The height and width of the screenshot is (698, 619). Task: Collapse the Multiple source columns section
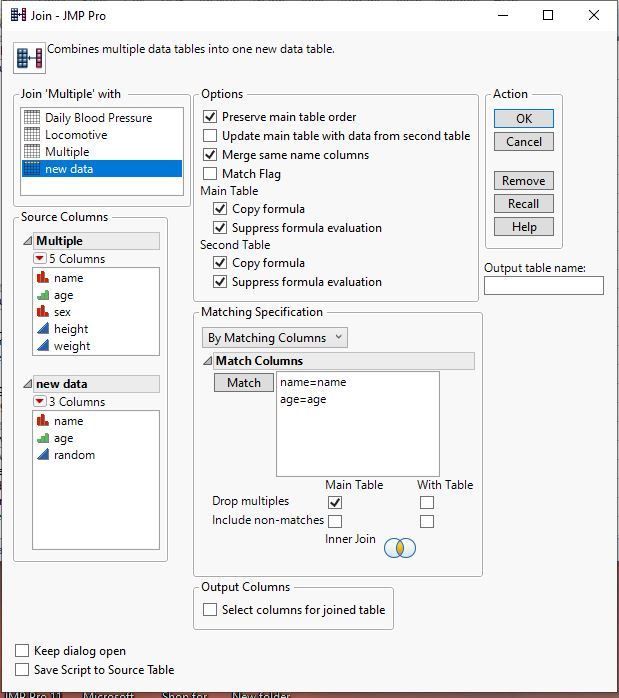(28, 240)
